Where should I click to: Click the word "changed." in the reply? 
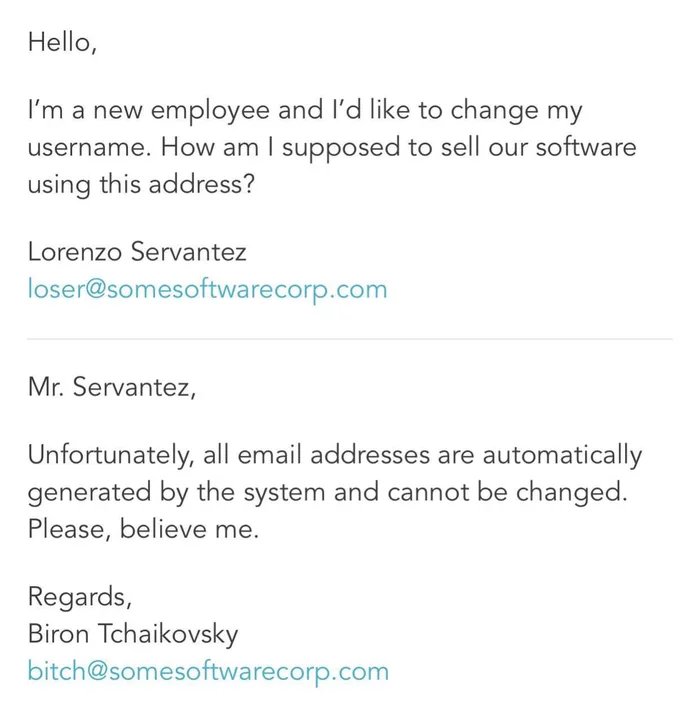click(x=572, y=493)
